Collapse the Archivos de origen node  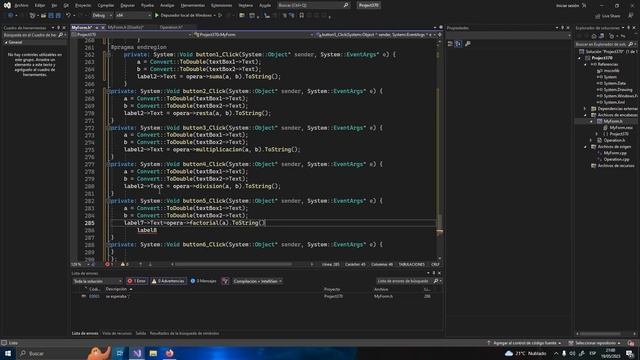point(586,147)
